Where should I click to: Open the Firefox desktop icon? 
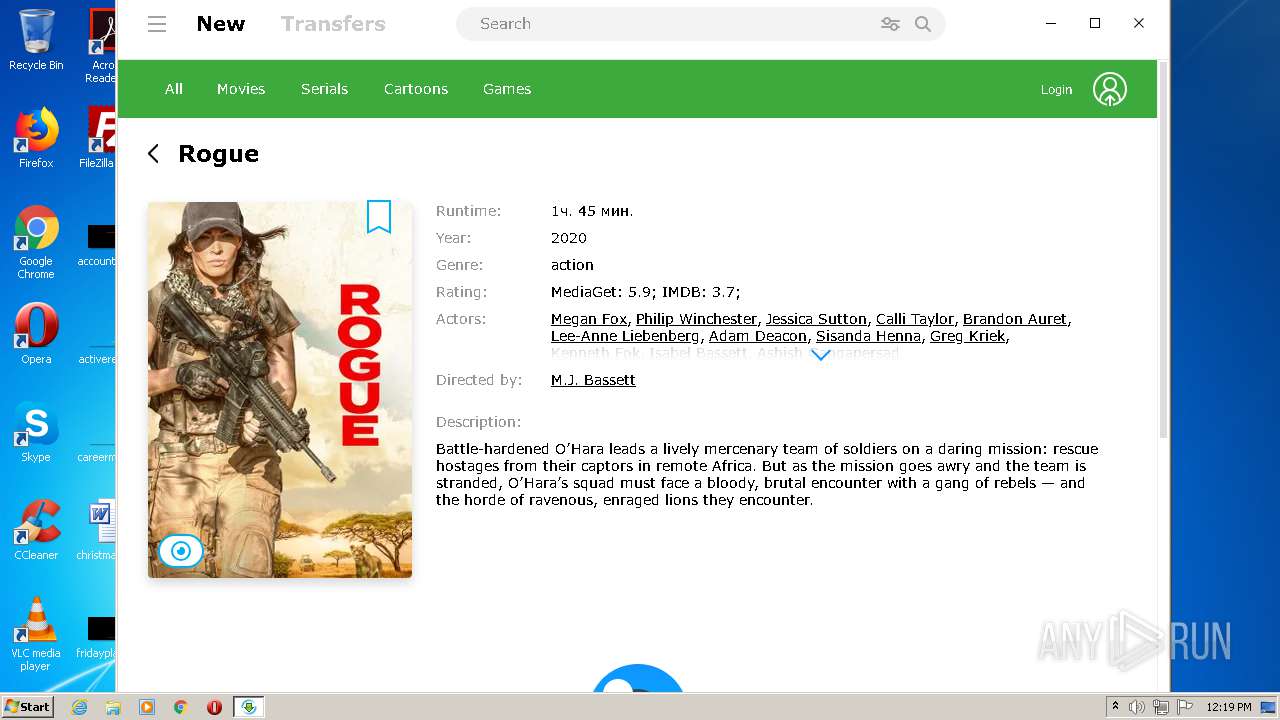[36, 138]
